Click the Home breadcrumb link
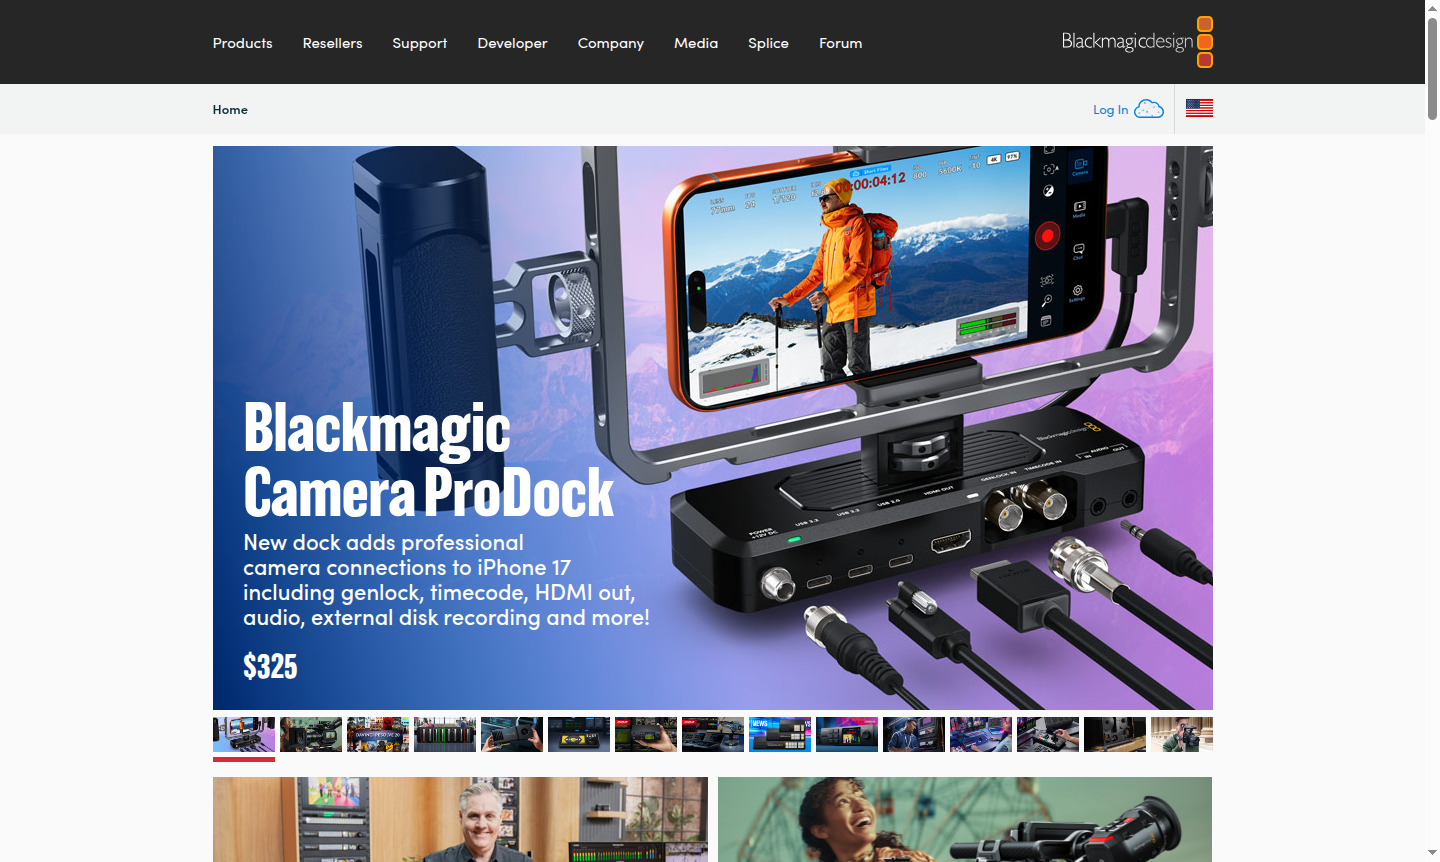This screenshot has height=862, width=1440. coord(230,110)
